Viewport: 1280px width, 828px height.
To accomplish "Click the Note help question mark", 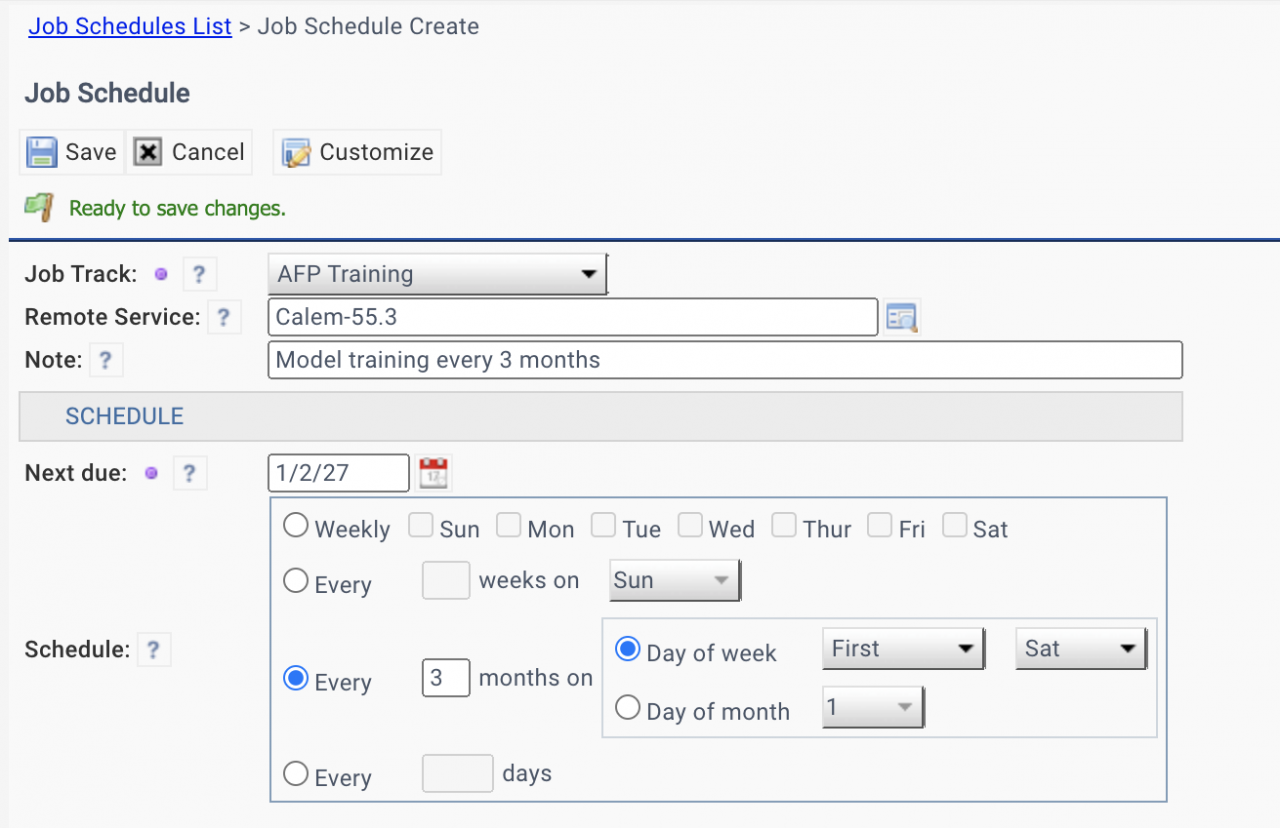I will (x=106, y=360).
